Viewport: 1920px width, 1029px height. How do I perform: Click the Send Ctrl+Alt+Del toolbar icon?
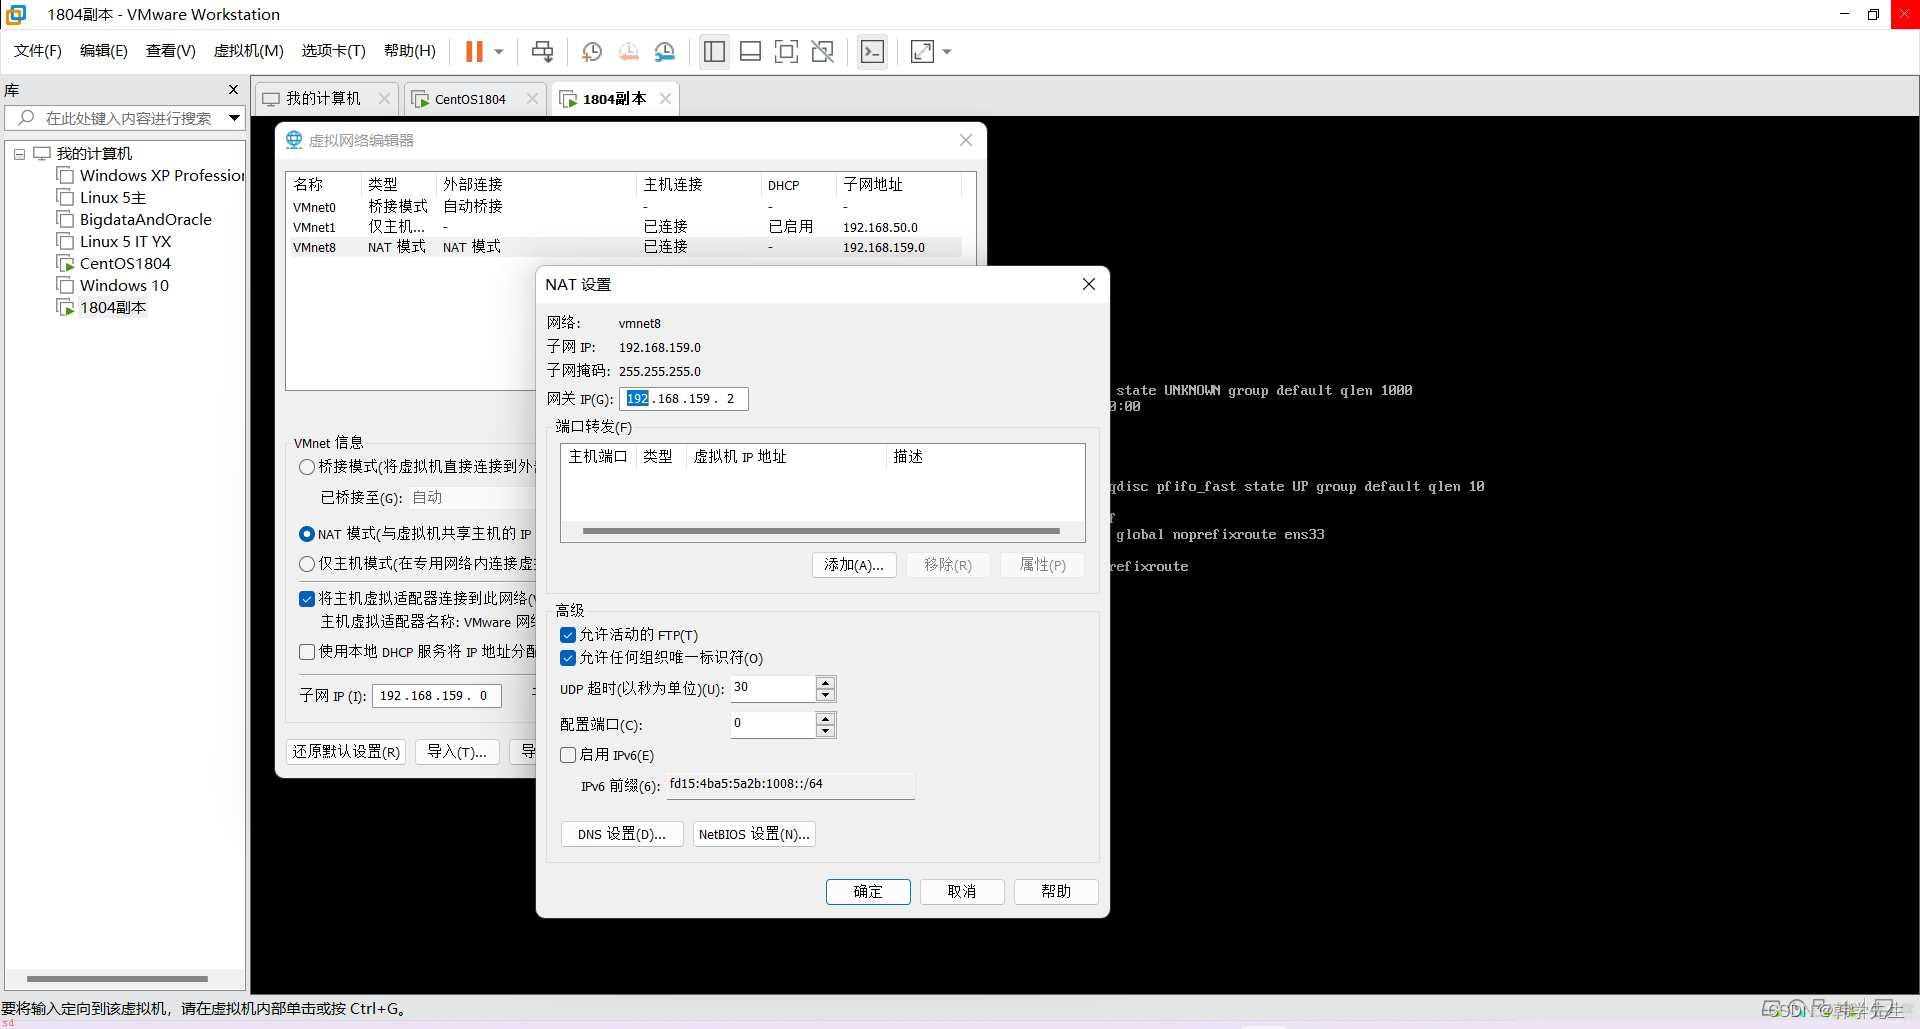[542, 51]
